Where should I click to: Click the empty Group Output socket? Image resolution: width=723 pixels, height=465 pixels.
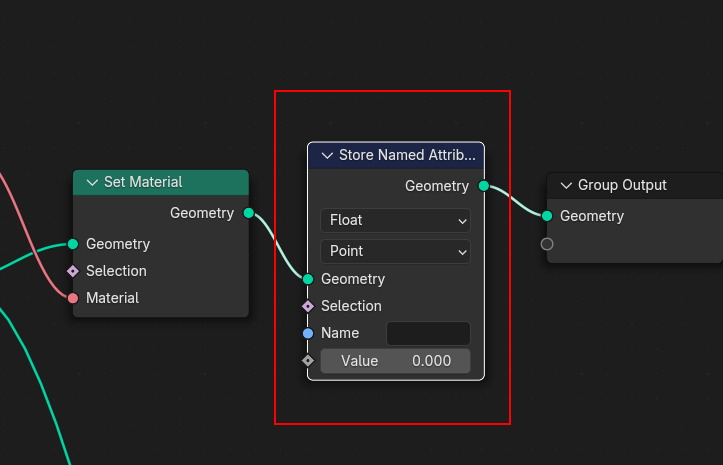coord(547,244)
